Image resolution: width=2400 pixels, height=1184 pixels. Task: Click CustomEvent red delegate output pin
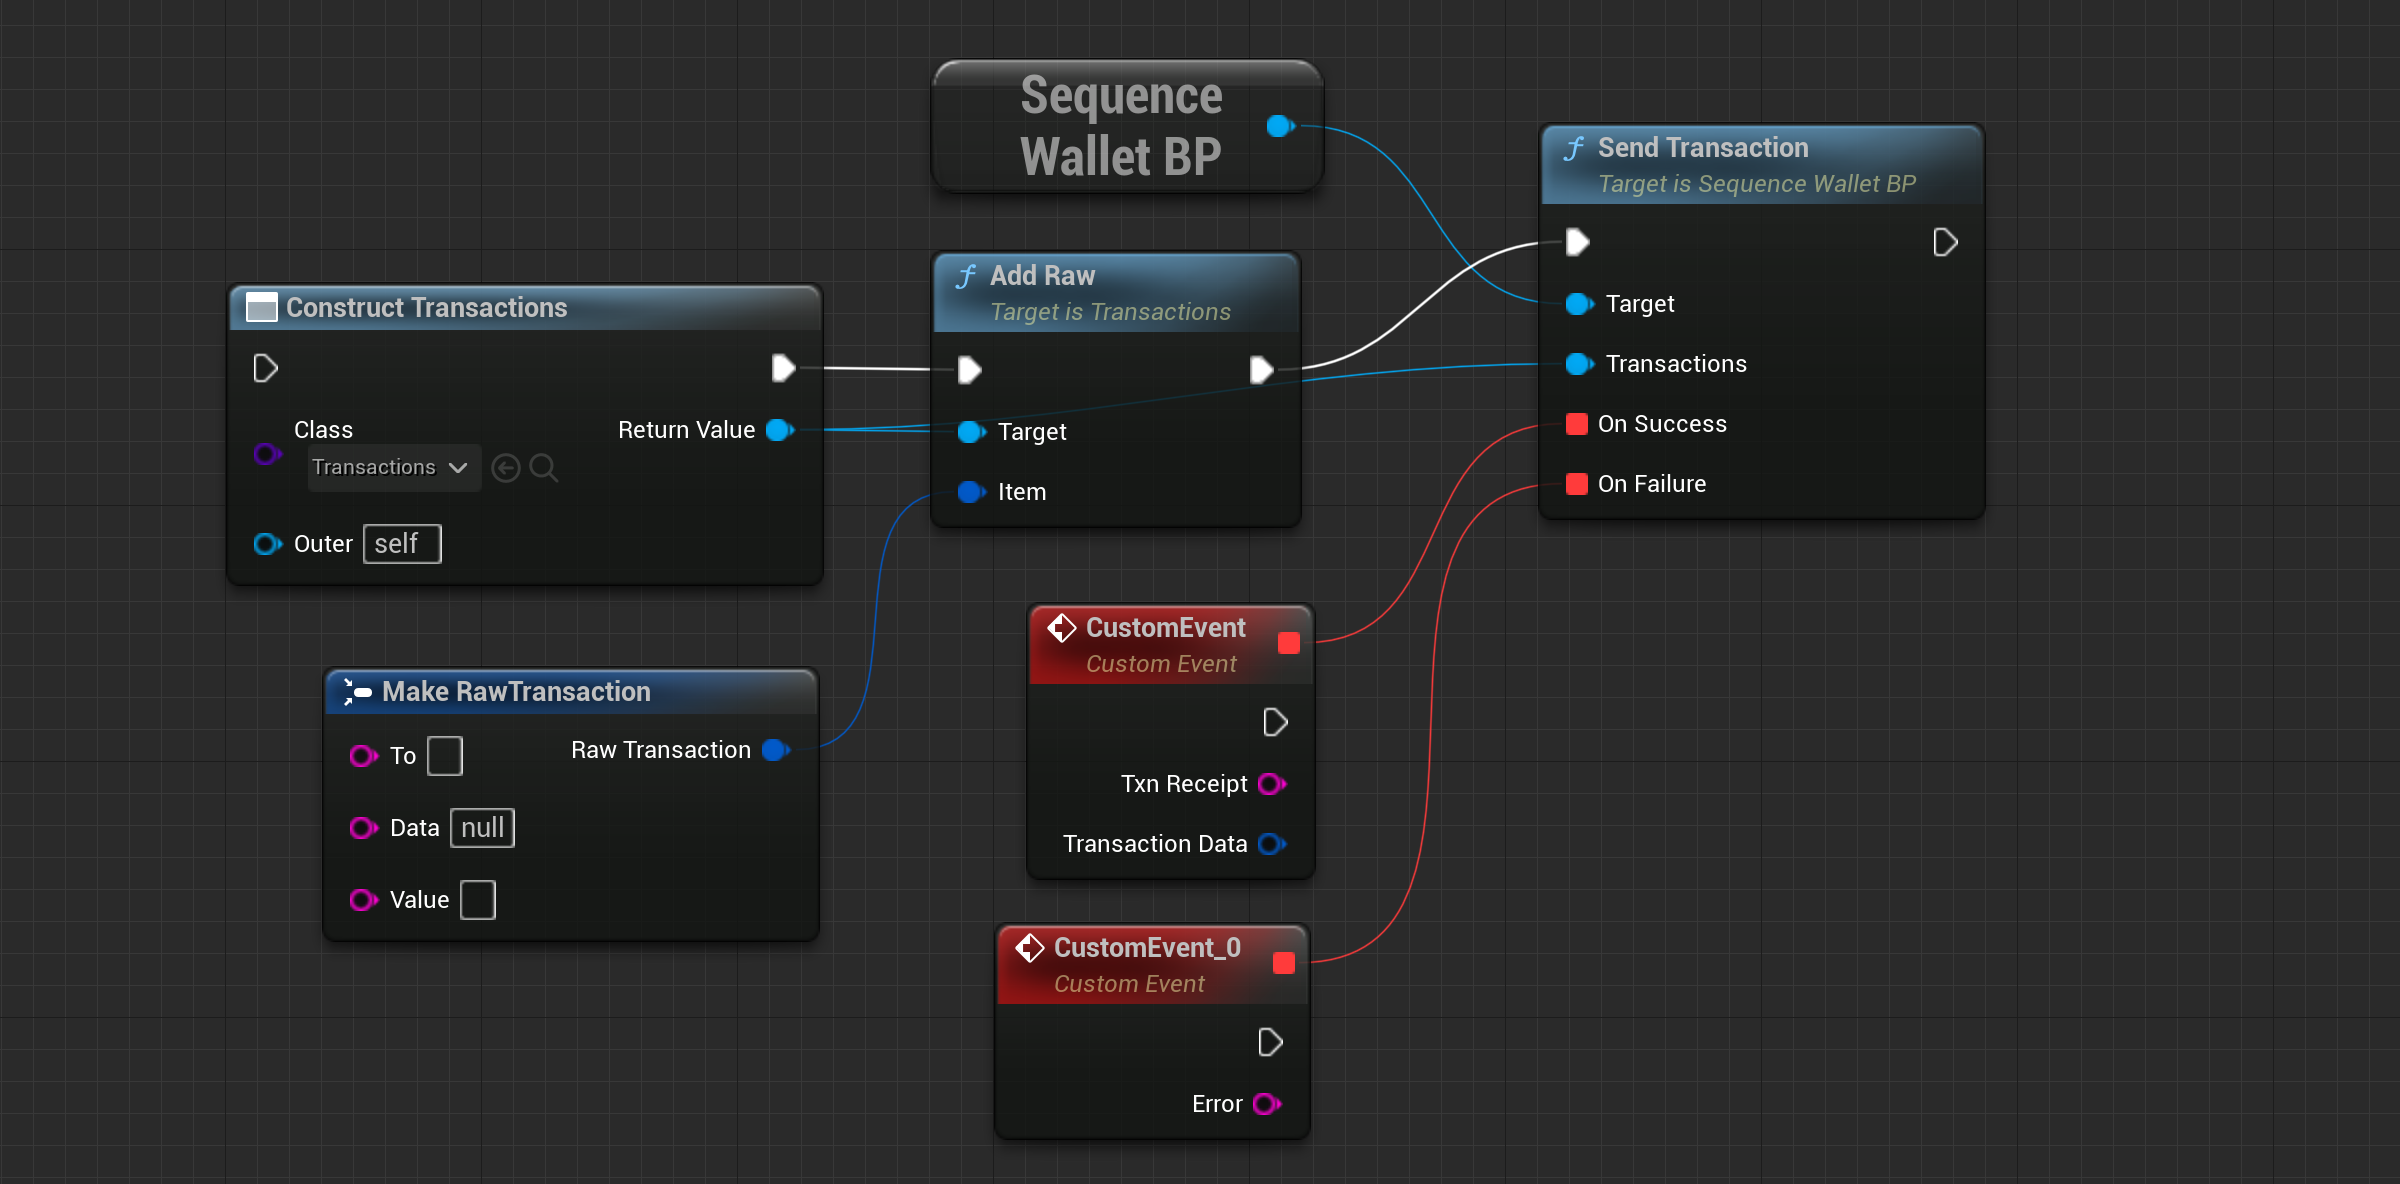(1289, 643)
